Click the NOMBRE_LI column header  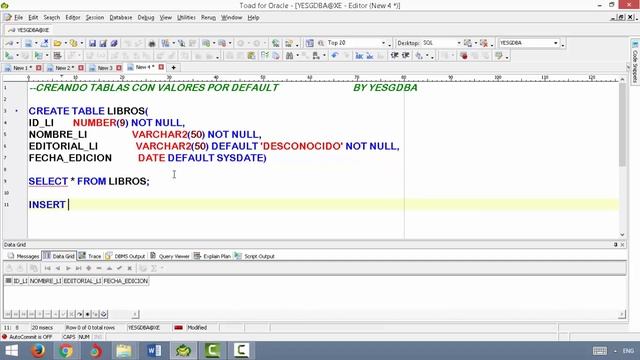point(45,281)
